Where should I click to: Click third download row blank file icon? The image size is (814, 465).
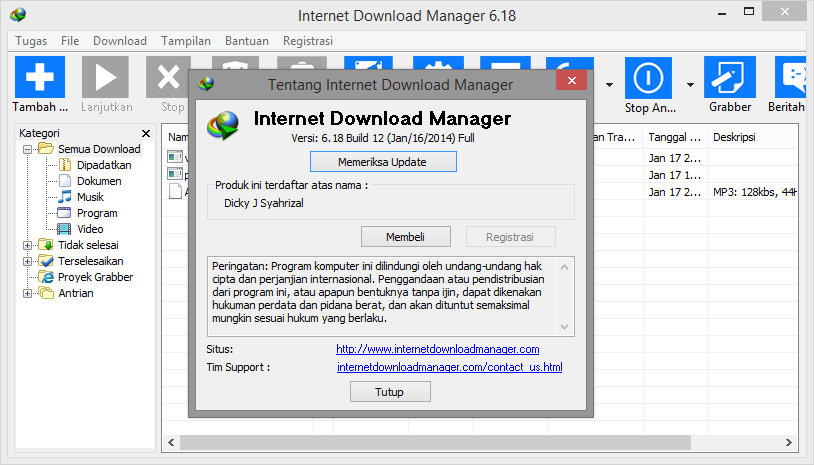coord(175,190)
